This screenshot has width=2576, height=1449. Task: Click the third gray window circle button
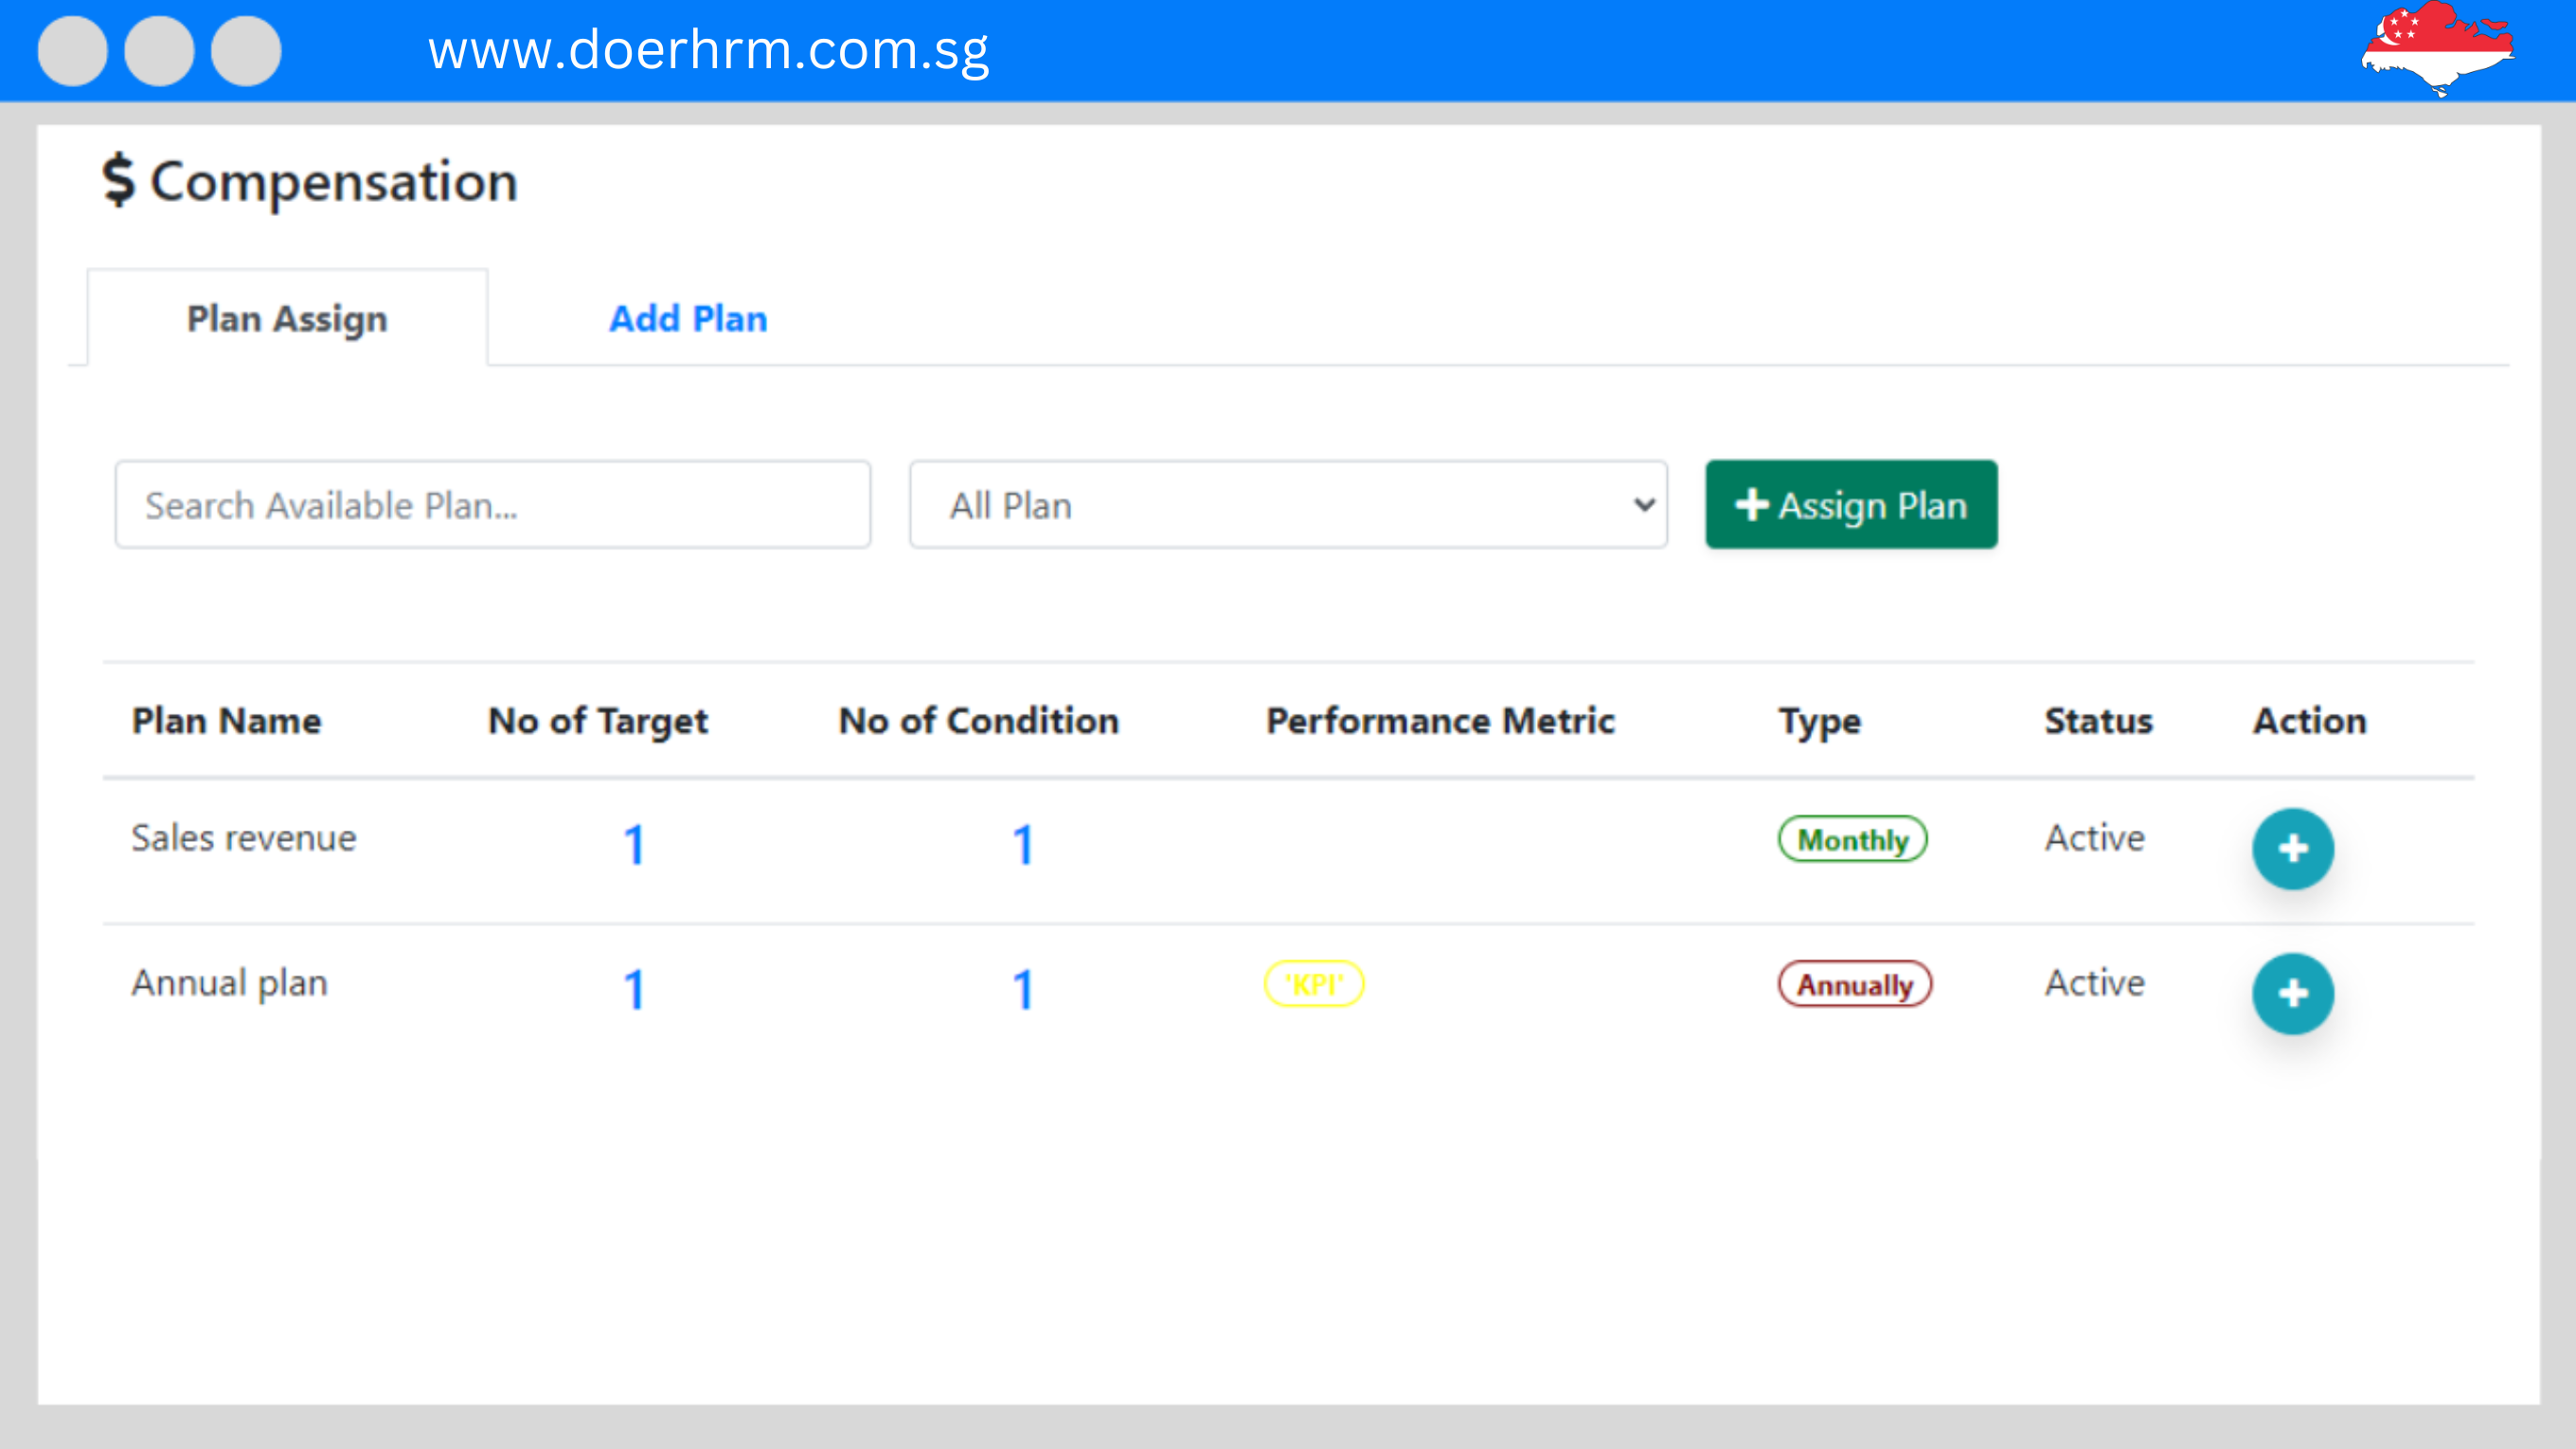[x=246, y=50]
